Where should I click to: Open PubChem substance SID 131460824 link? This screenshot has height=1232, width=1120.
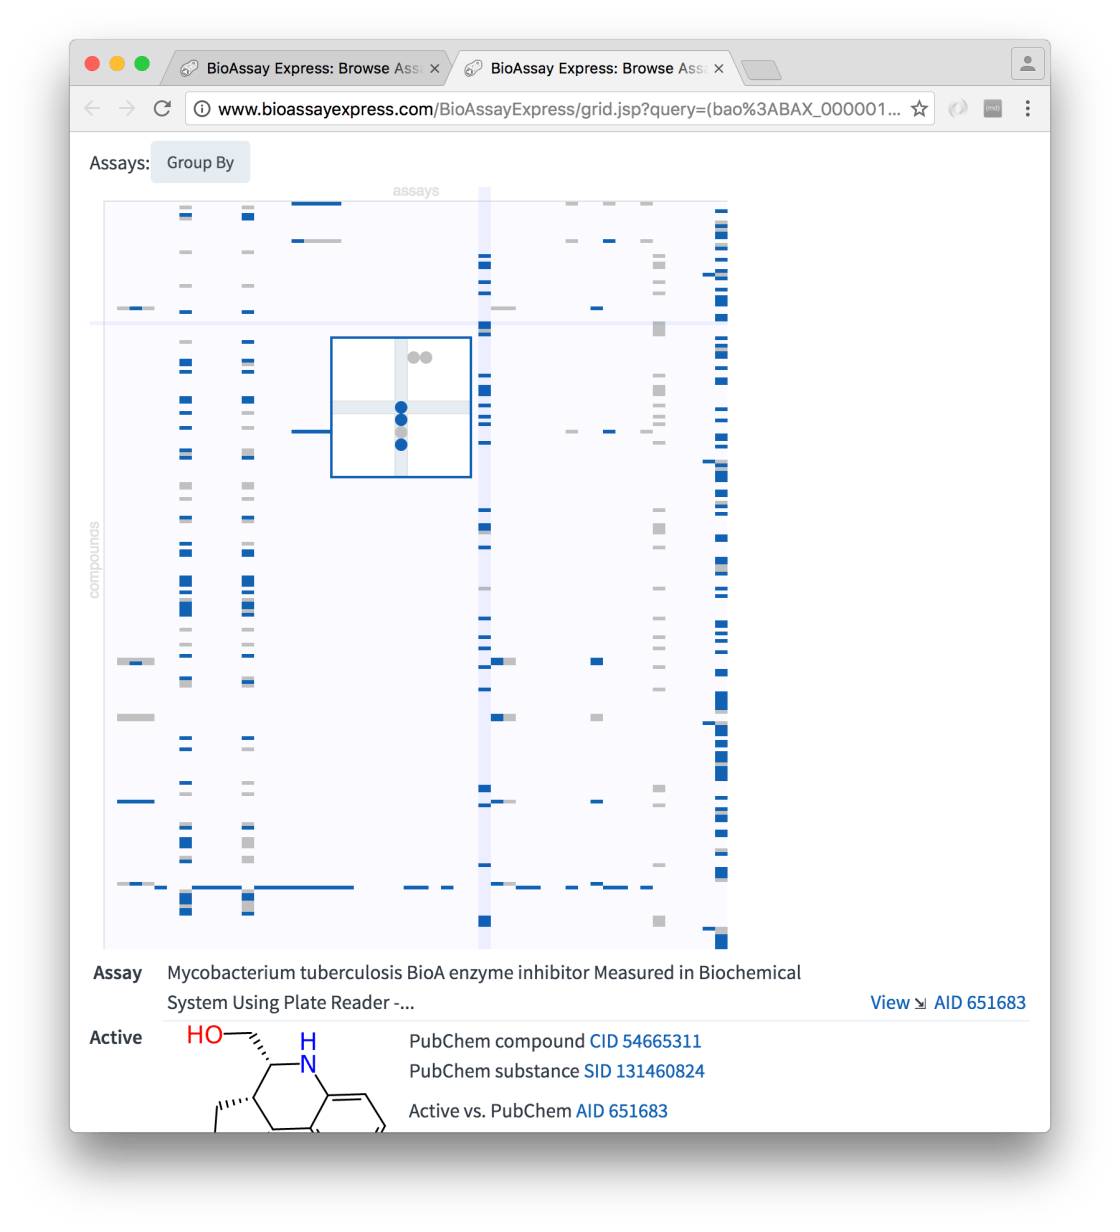click(x=643, y=1071)
